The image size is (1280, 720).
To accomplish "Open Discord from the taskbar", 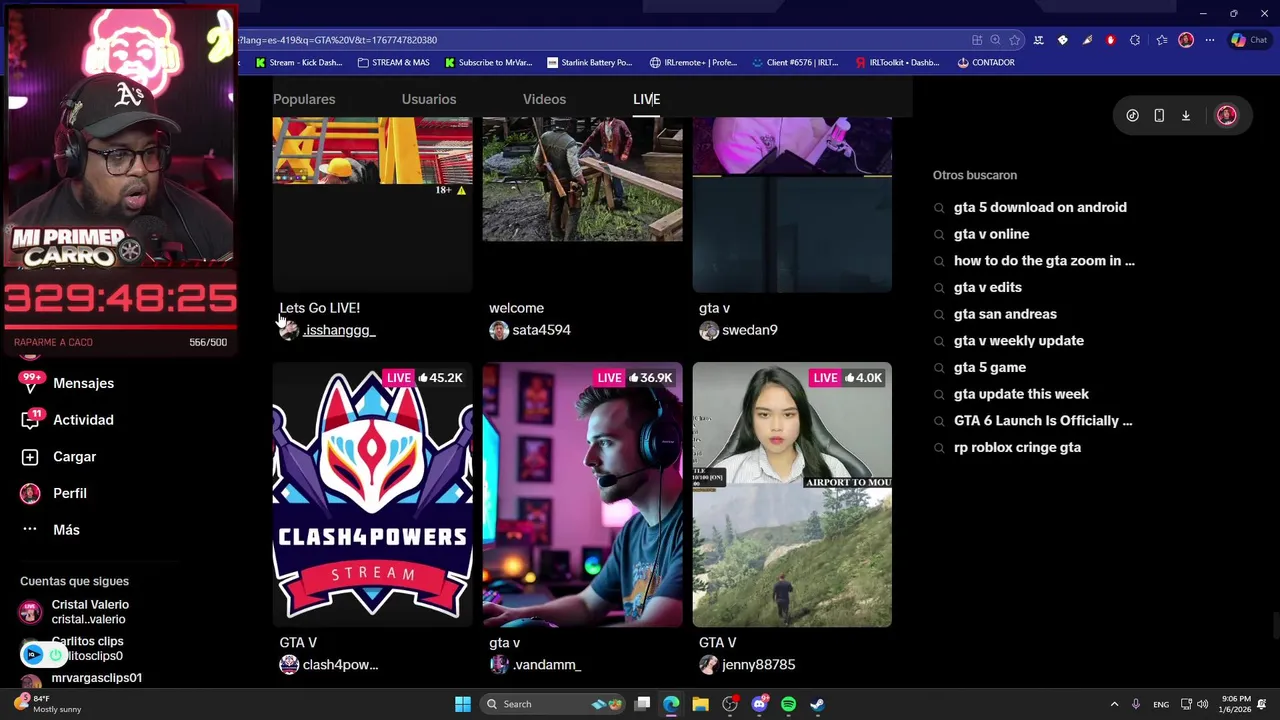I will [759, 704].
